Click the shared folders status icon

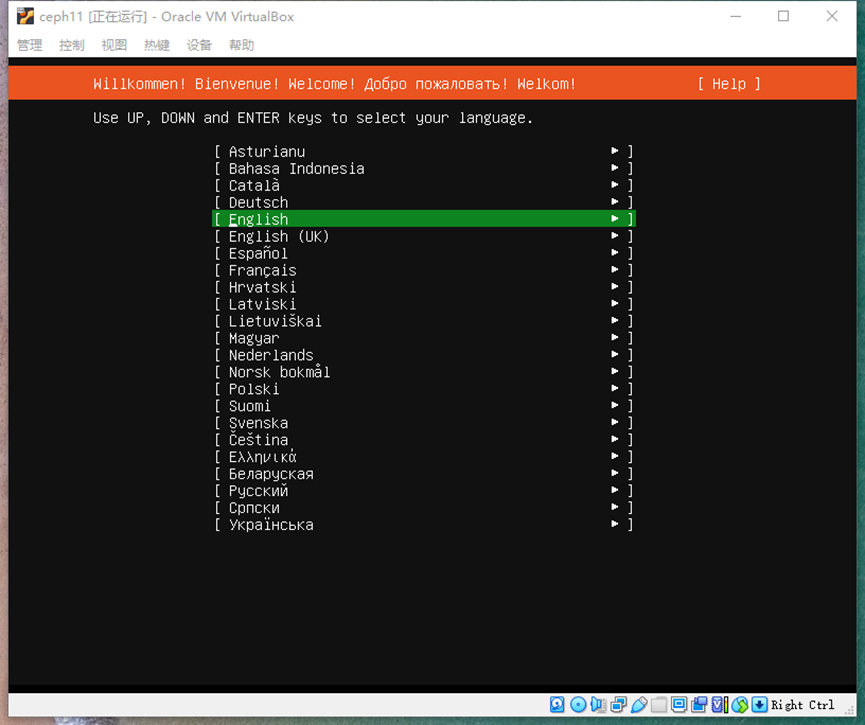coord(659,705)
